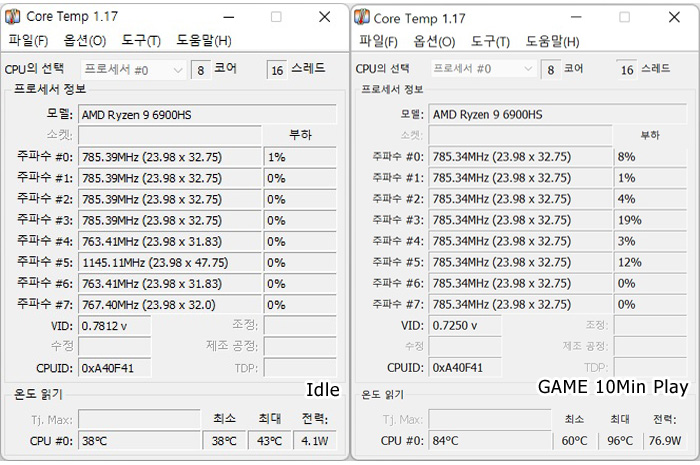This screenshot has height=465, width=700.
Task: Close the right Core Temp window
Action: (671, 18)
